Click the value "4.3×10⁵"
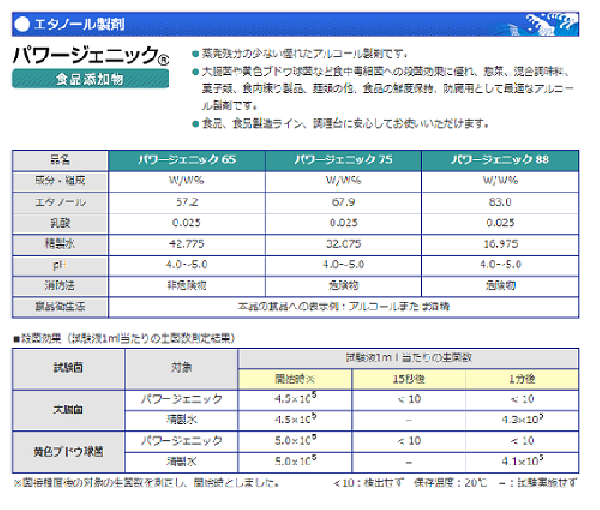 click(x=522, y=420)
